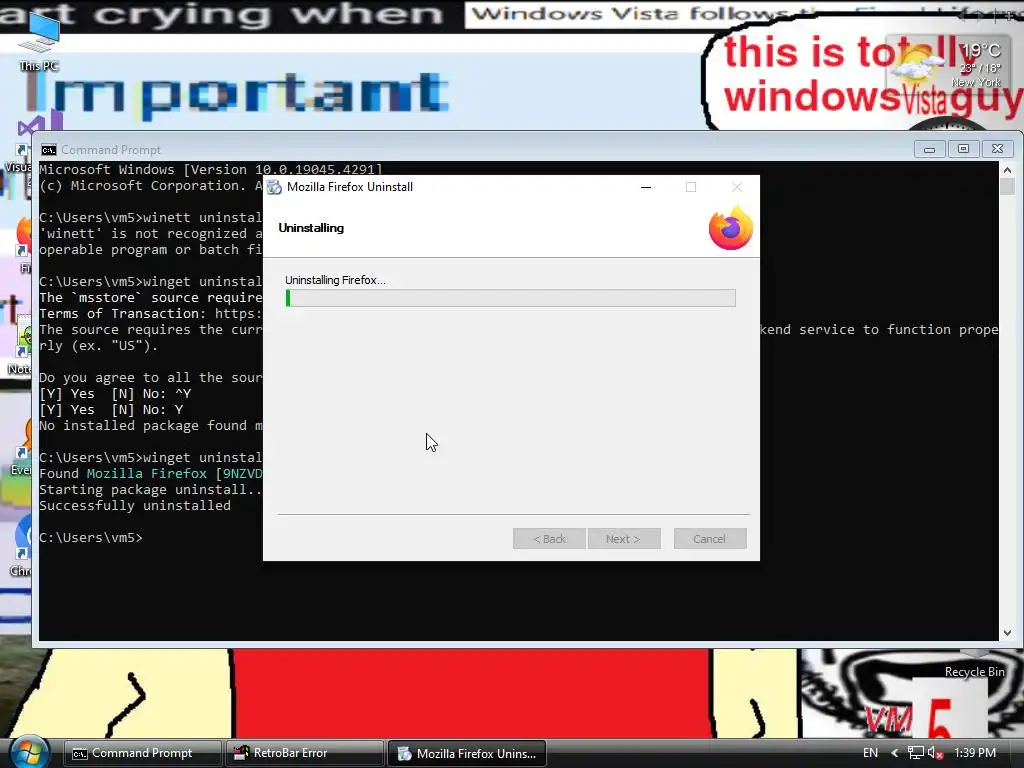Click 'Uninstalling Firefox...' status text
The height and width of the screenshot is (768, 1024).
(x=335, y=280)
